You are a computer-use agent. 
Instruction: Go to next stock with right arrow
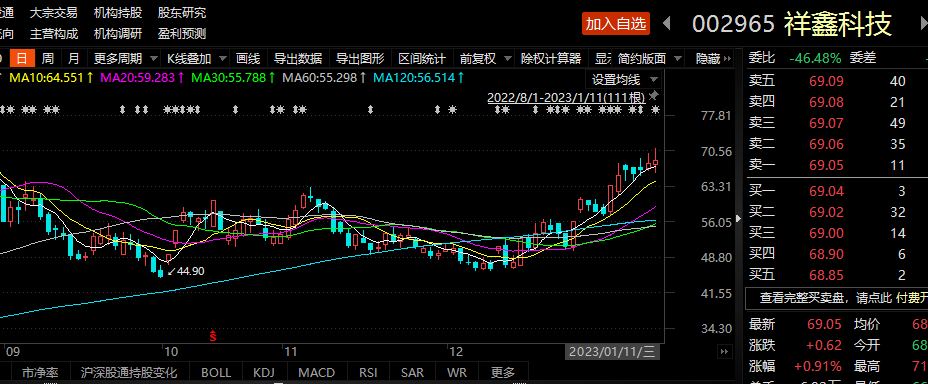coord(920,24)
